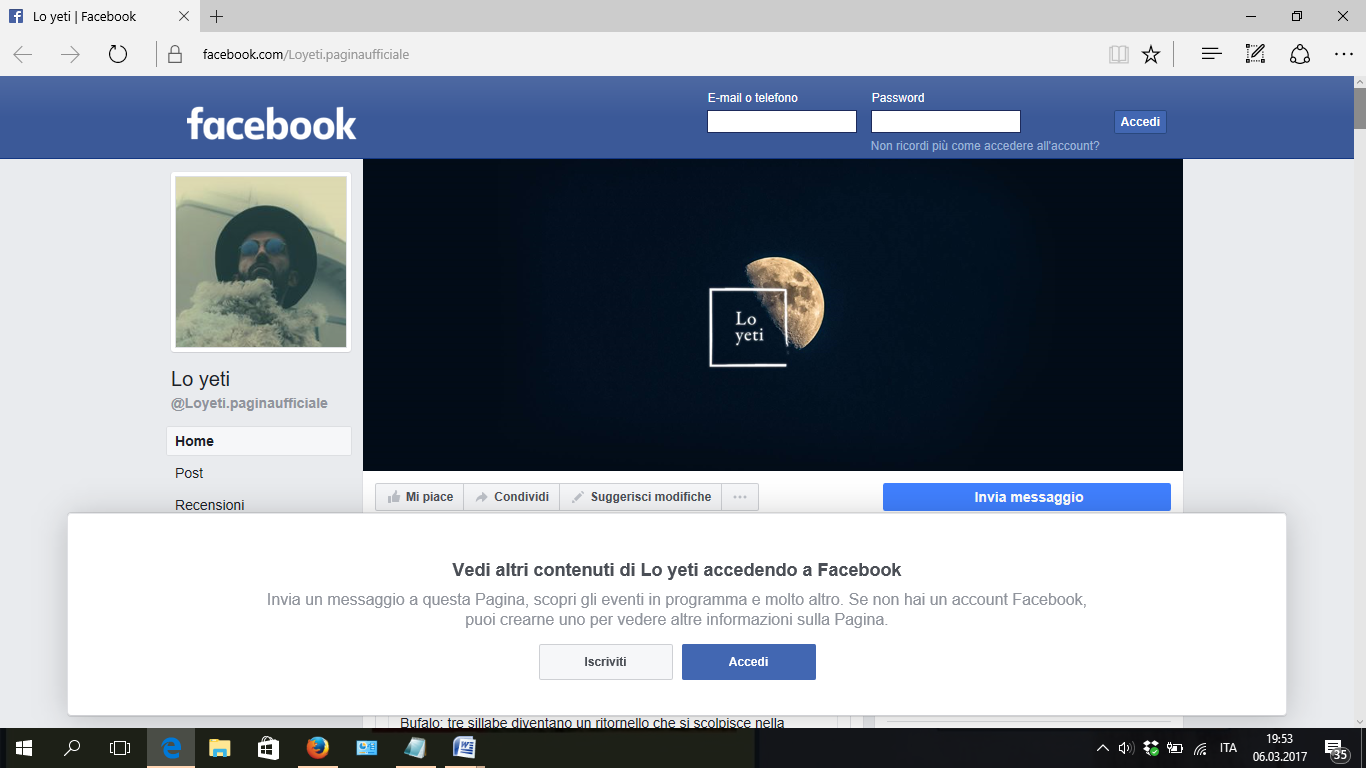Click the vertical scrollbar thumb
The width and height of the screenshot is (1366, 768).
pyautogui.click(x=1359, y=108)
